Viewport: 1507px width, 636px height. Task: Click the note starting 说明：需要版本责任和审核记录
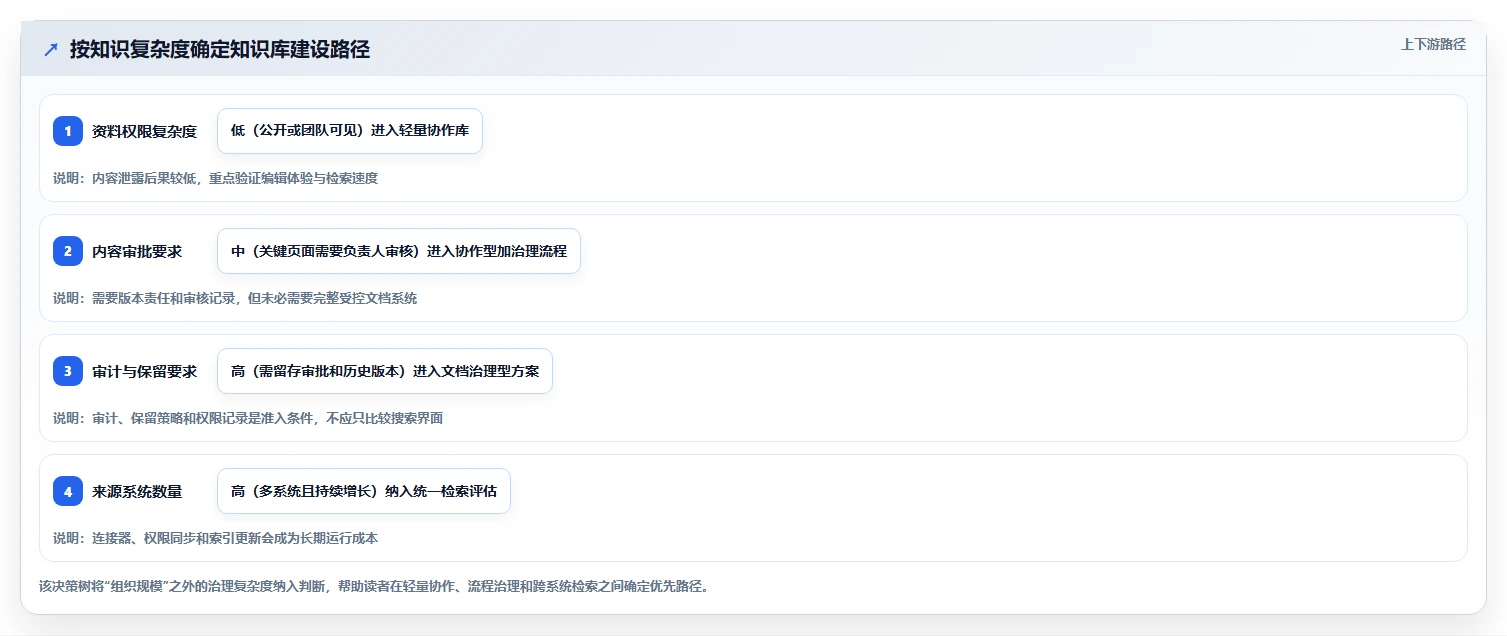(235, 298)
